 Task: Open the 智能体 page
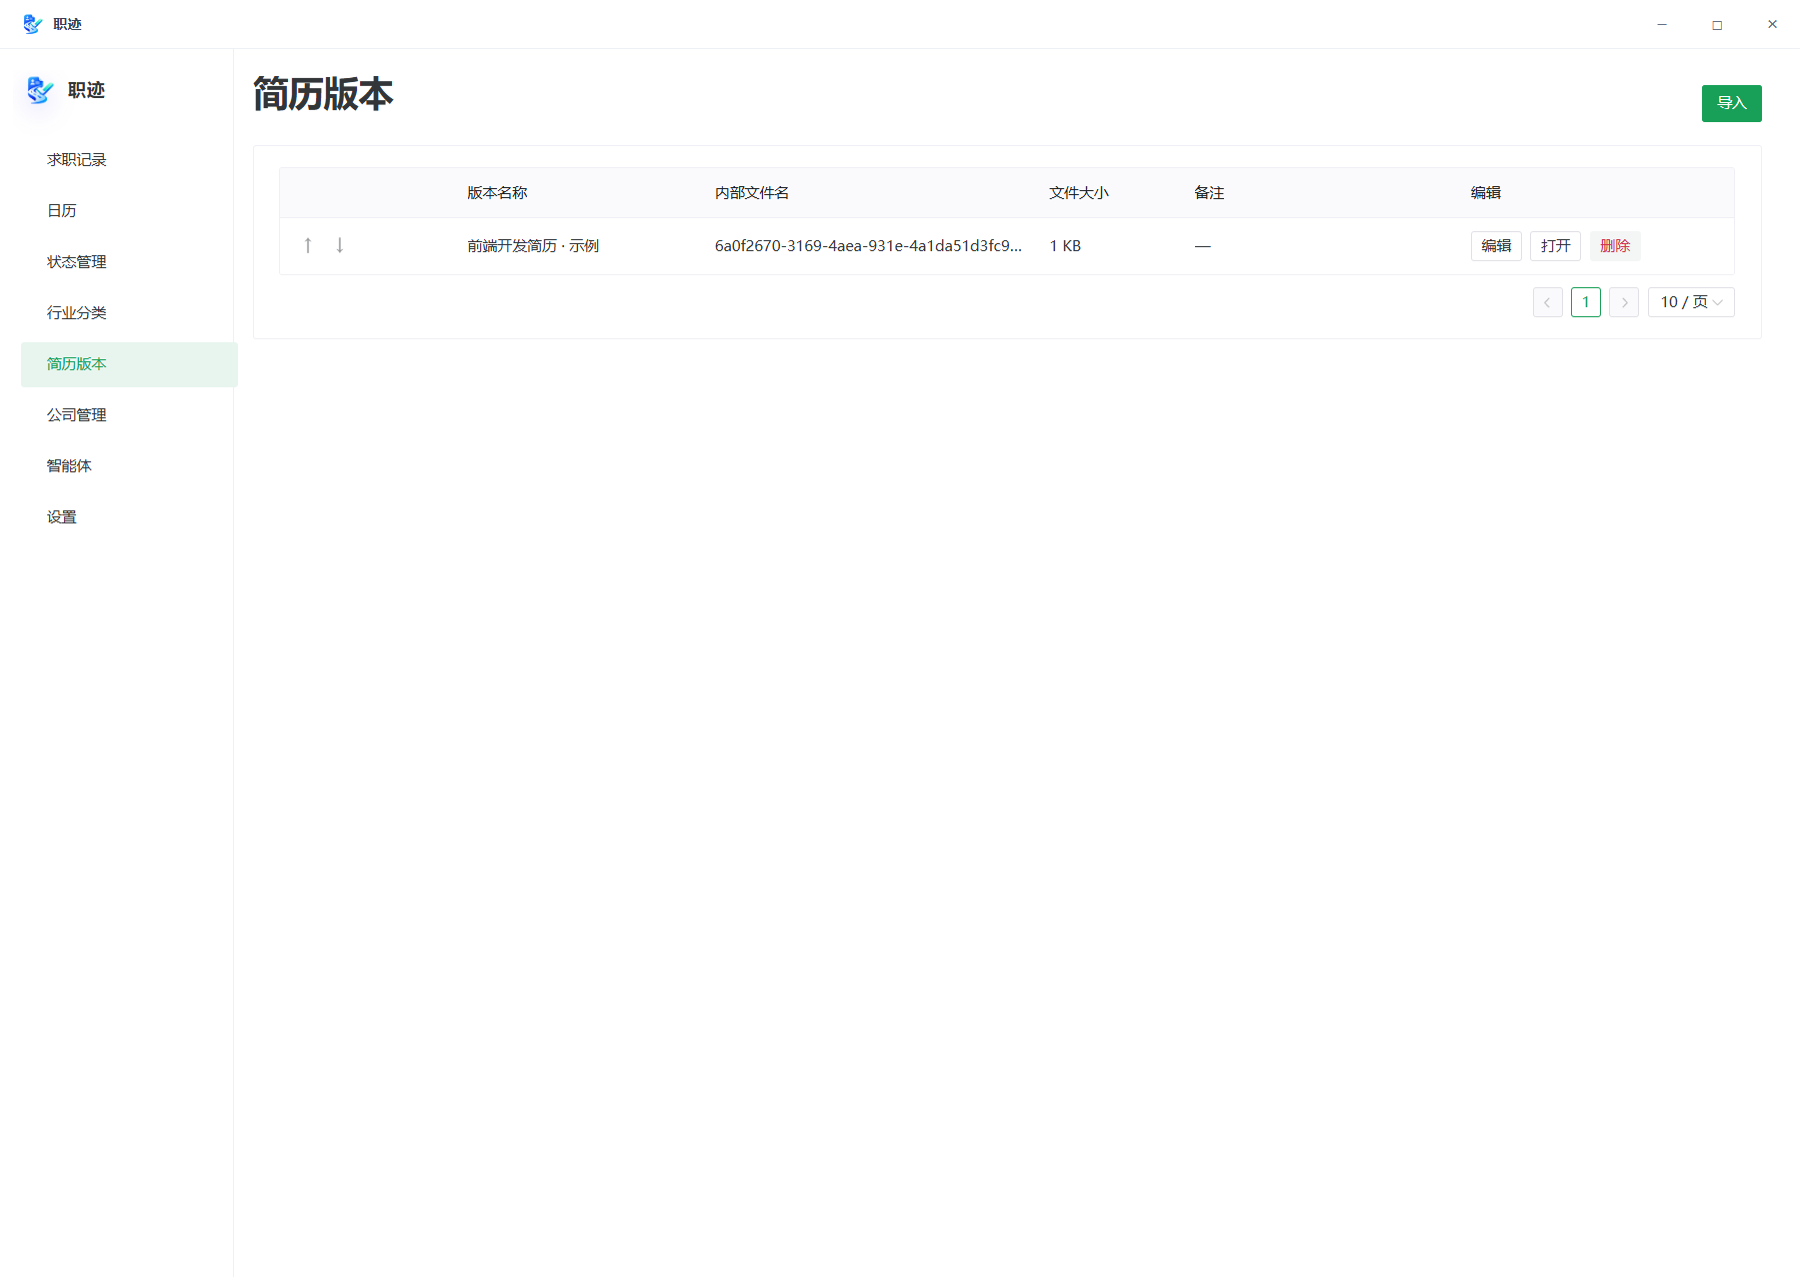[129, 466]
